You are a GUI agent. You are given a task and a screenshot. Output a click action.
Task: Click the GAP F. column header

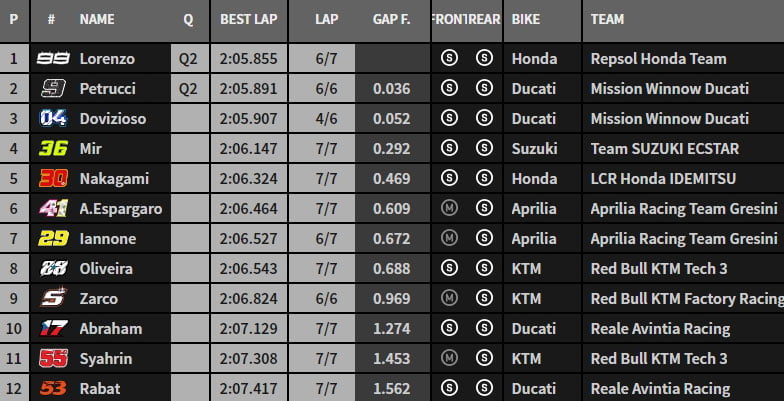click(x=390, y=19)
